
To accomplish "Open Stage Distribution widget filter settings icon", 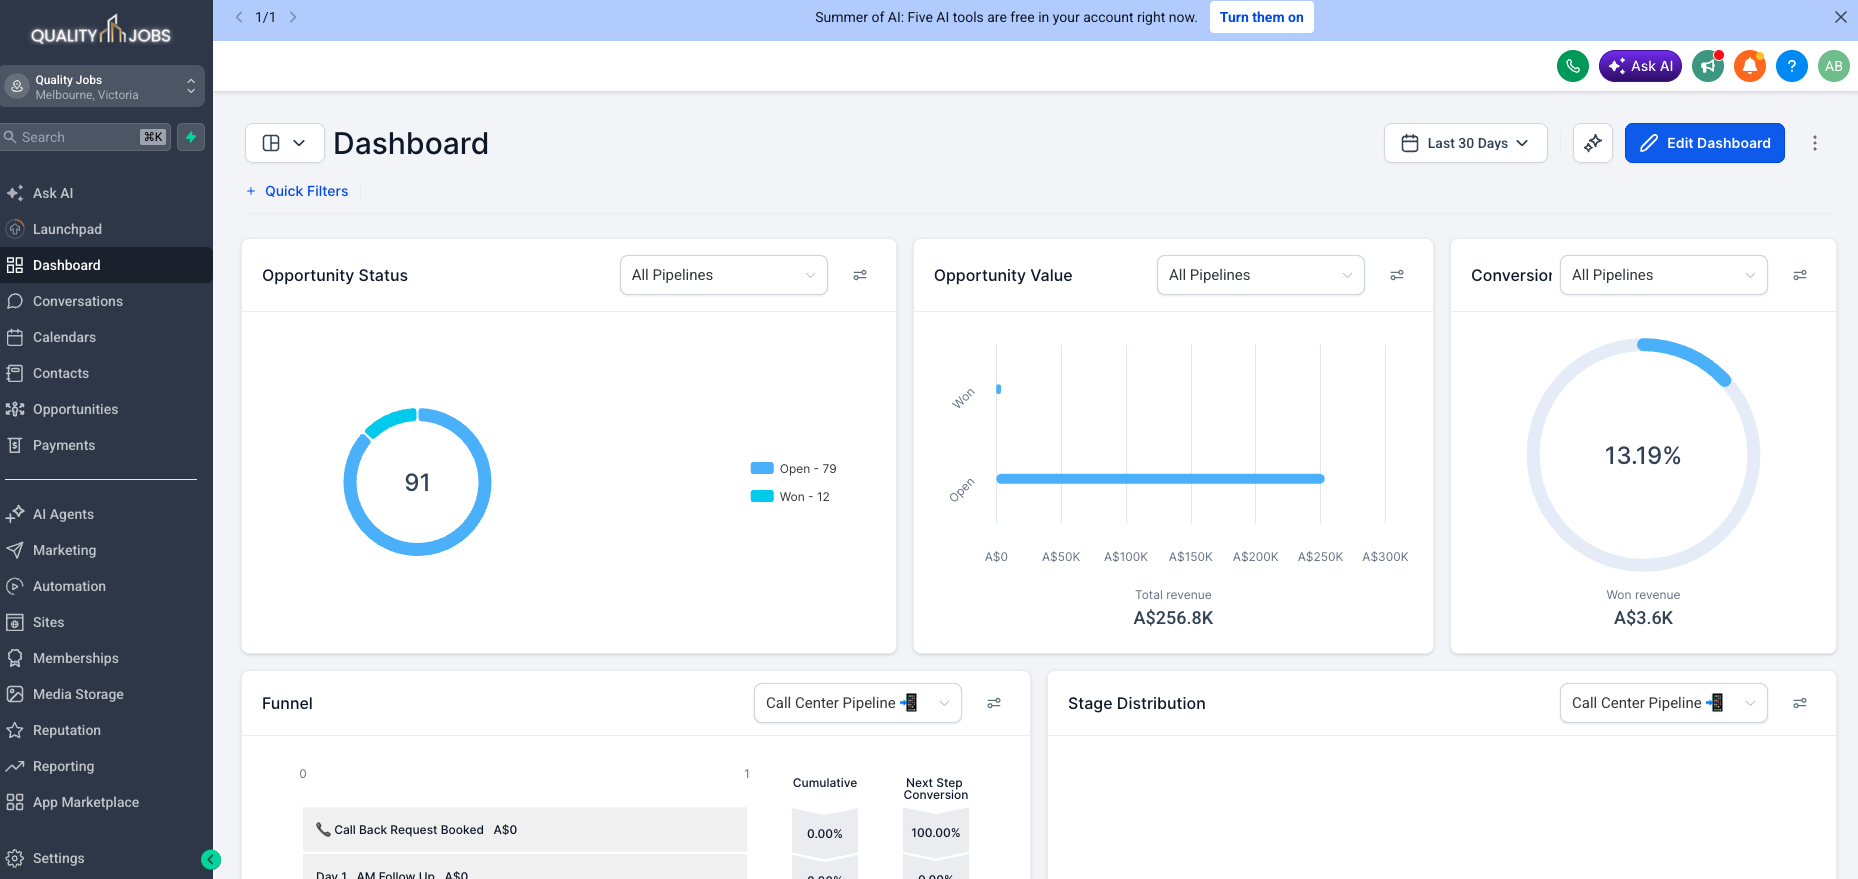I will click(x=1800, y=703).
